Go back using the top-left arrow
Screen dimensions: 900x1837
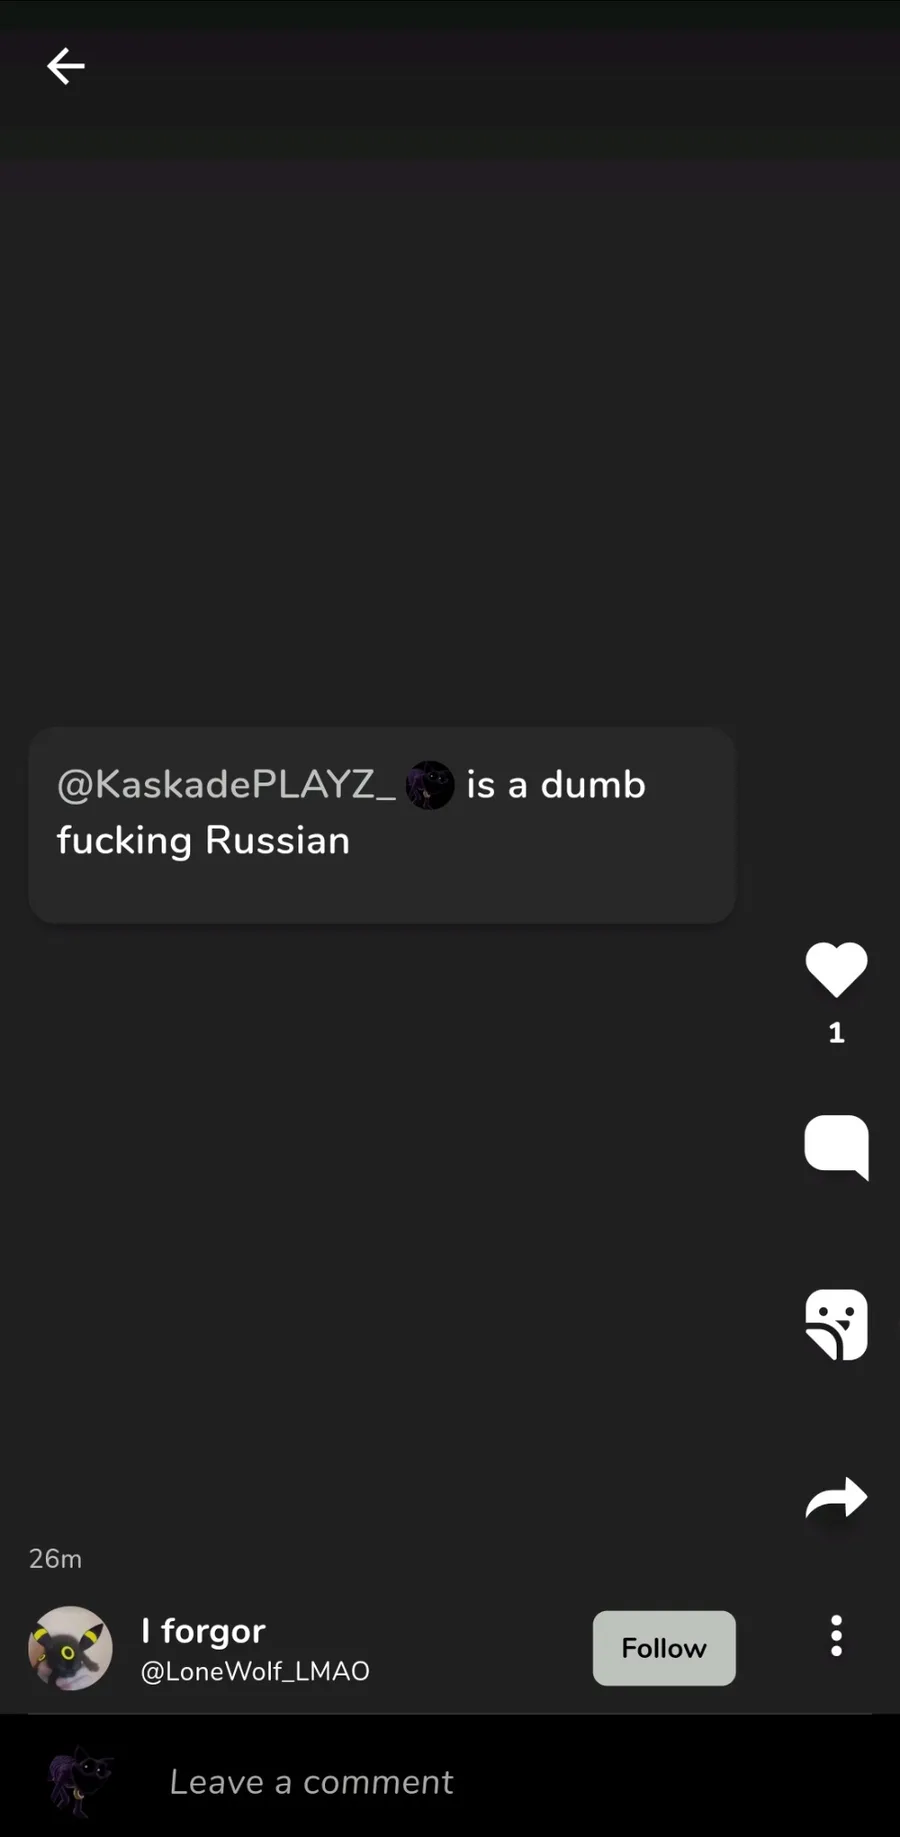tap(66, 67)
